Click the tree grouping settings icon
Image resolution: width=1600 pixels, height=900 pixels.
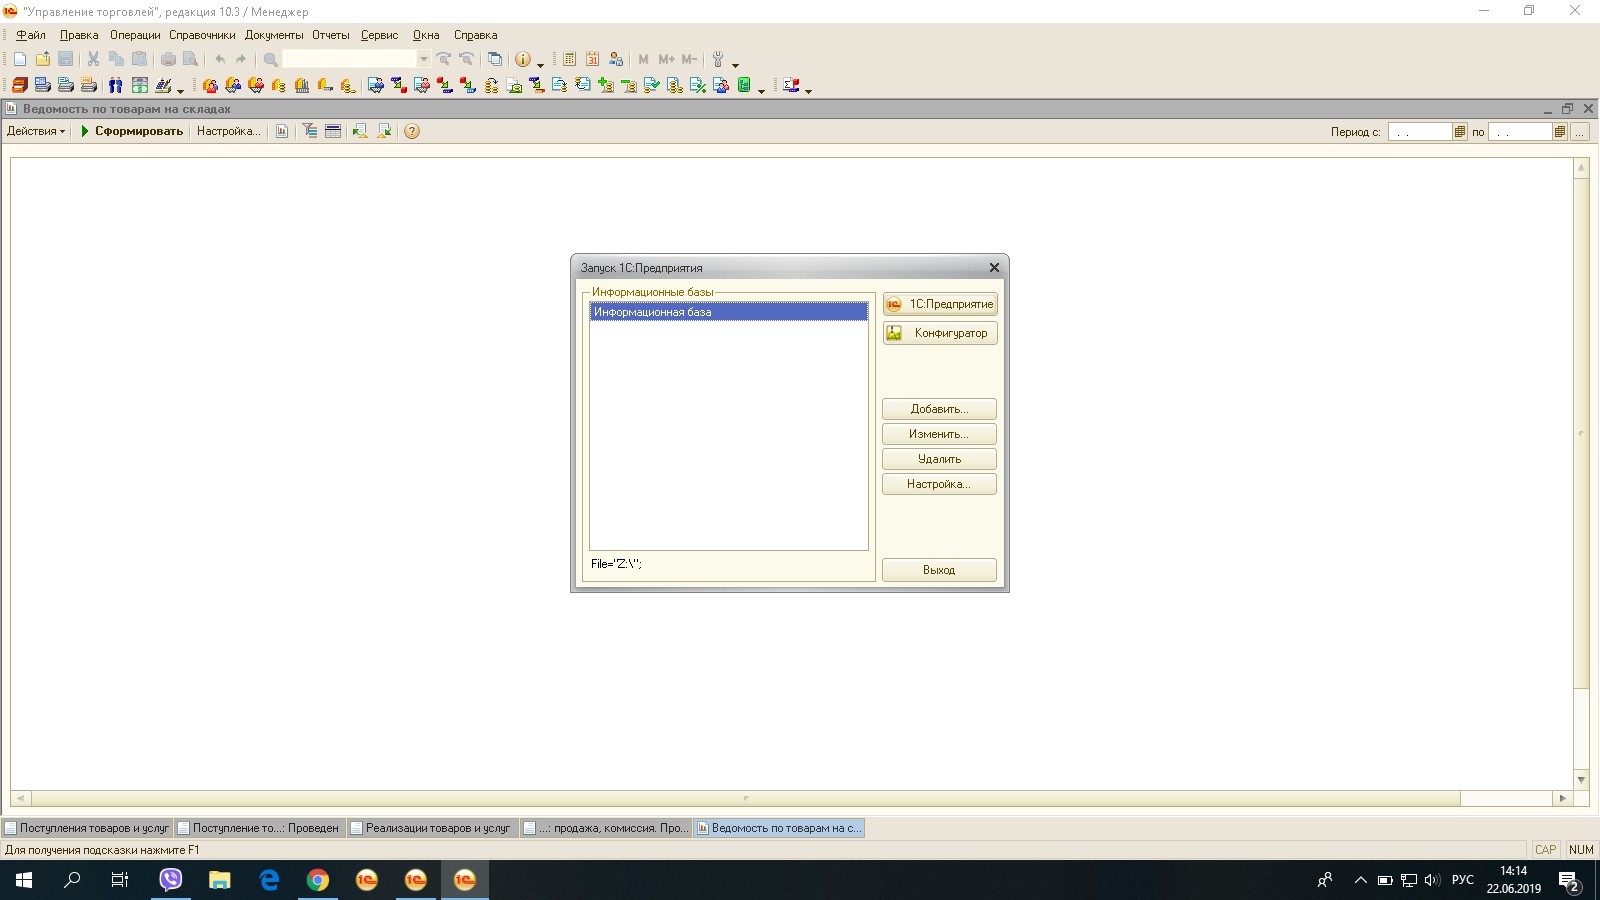tap(310, 131)
